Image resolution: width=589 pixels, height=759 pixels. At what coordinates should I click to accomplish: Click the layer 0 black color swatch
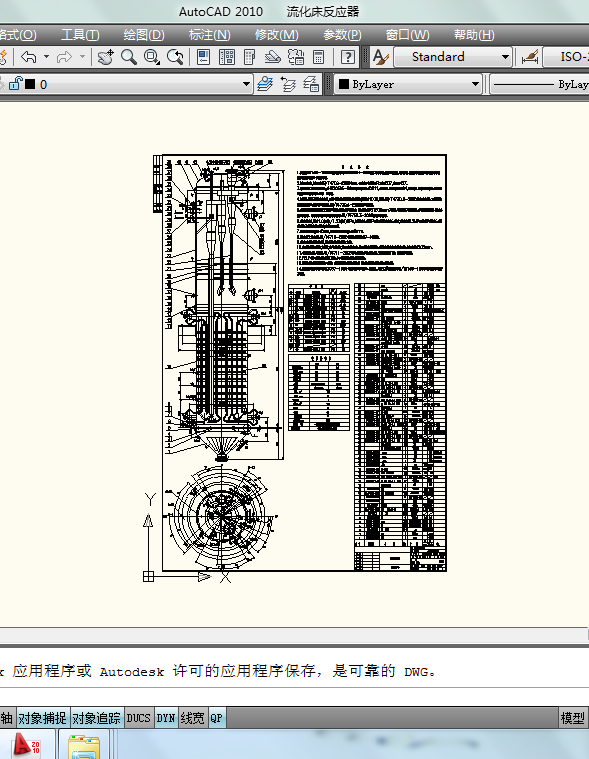(x=30, y=85)
